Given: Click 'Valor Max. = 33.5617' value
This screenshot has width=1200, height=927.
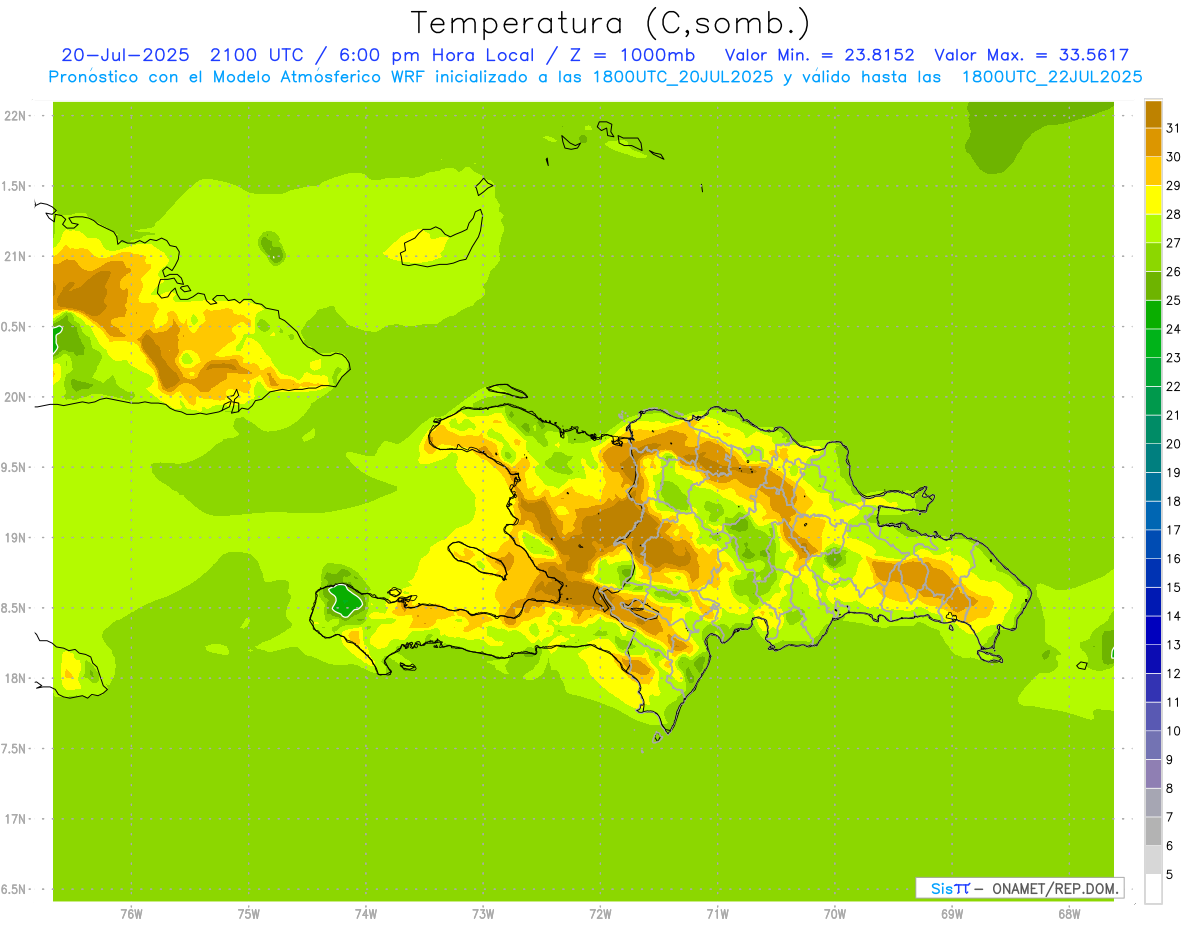Looking at the screenshot, I should click(1031, 55).
